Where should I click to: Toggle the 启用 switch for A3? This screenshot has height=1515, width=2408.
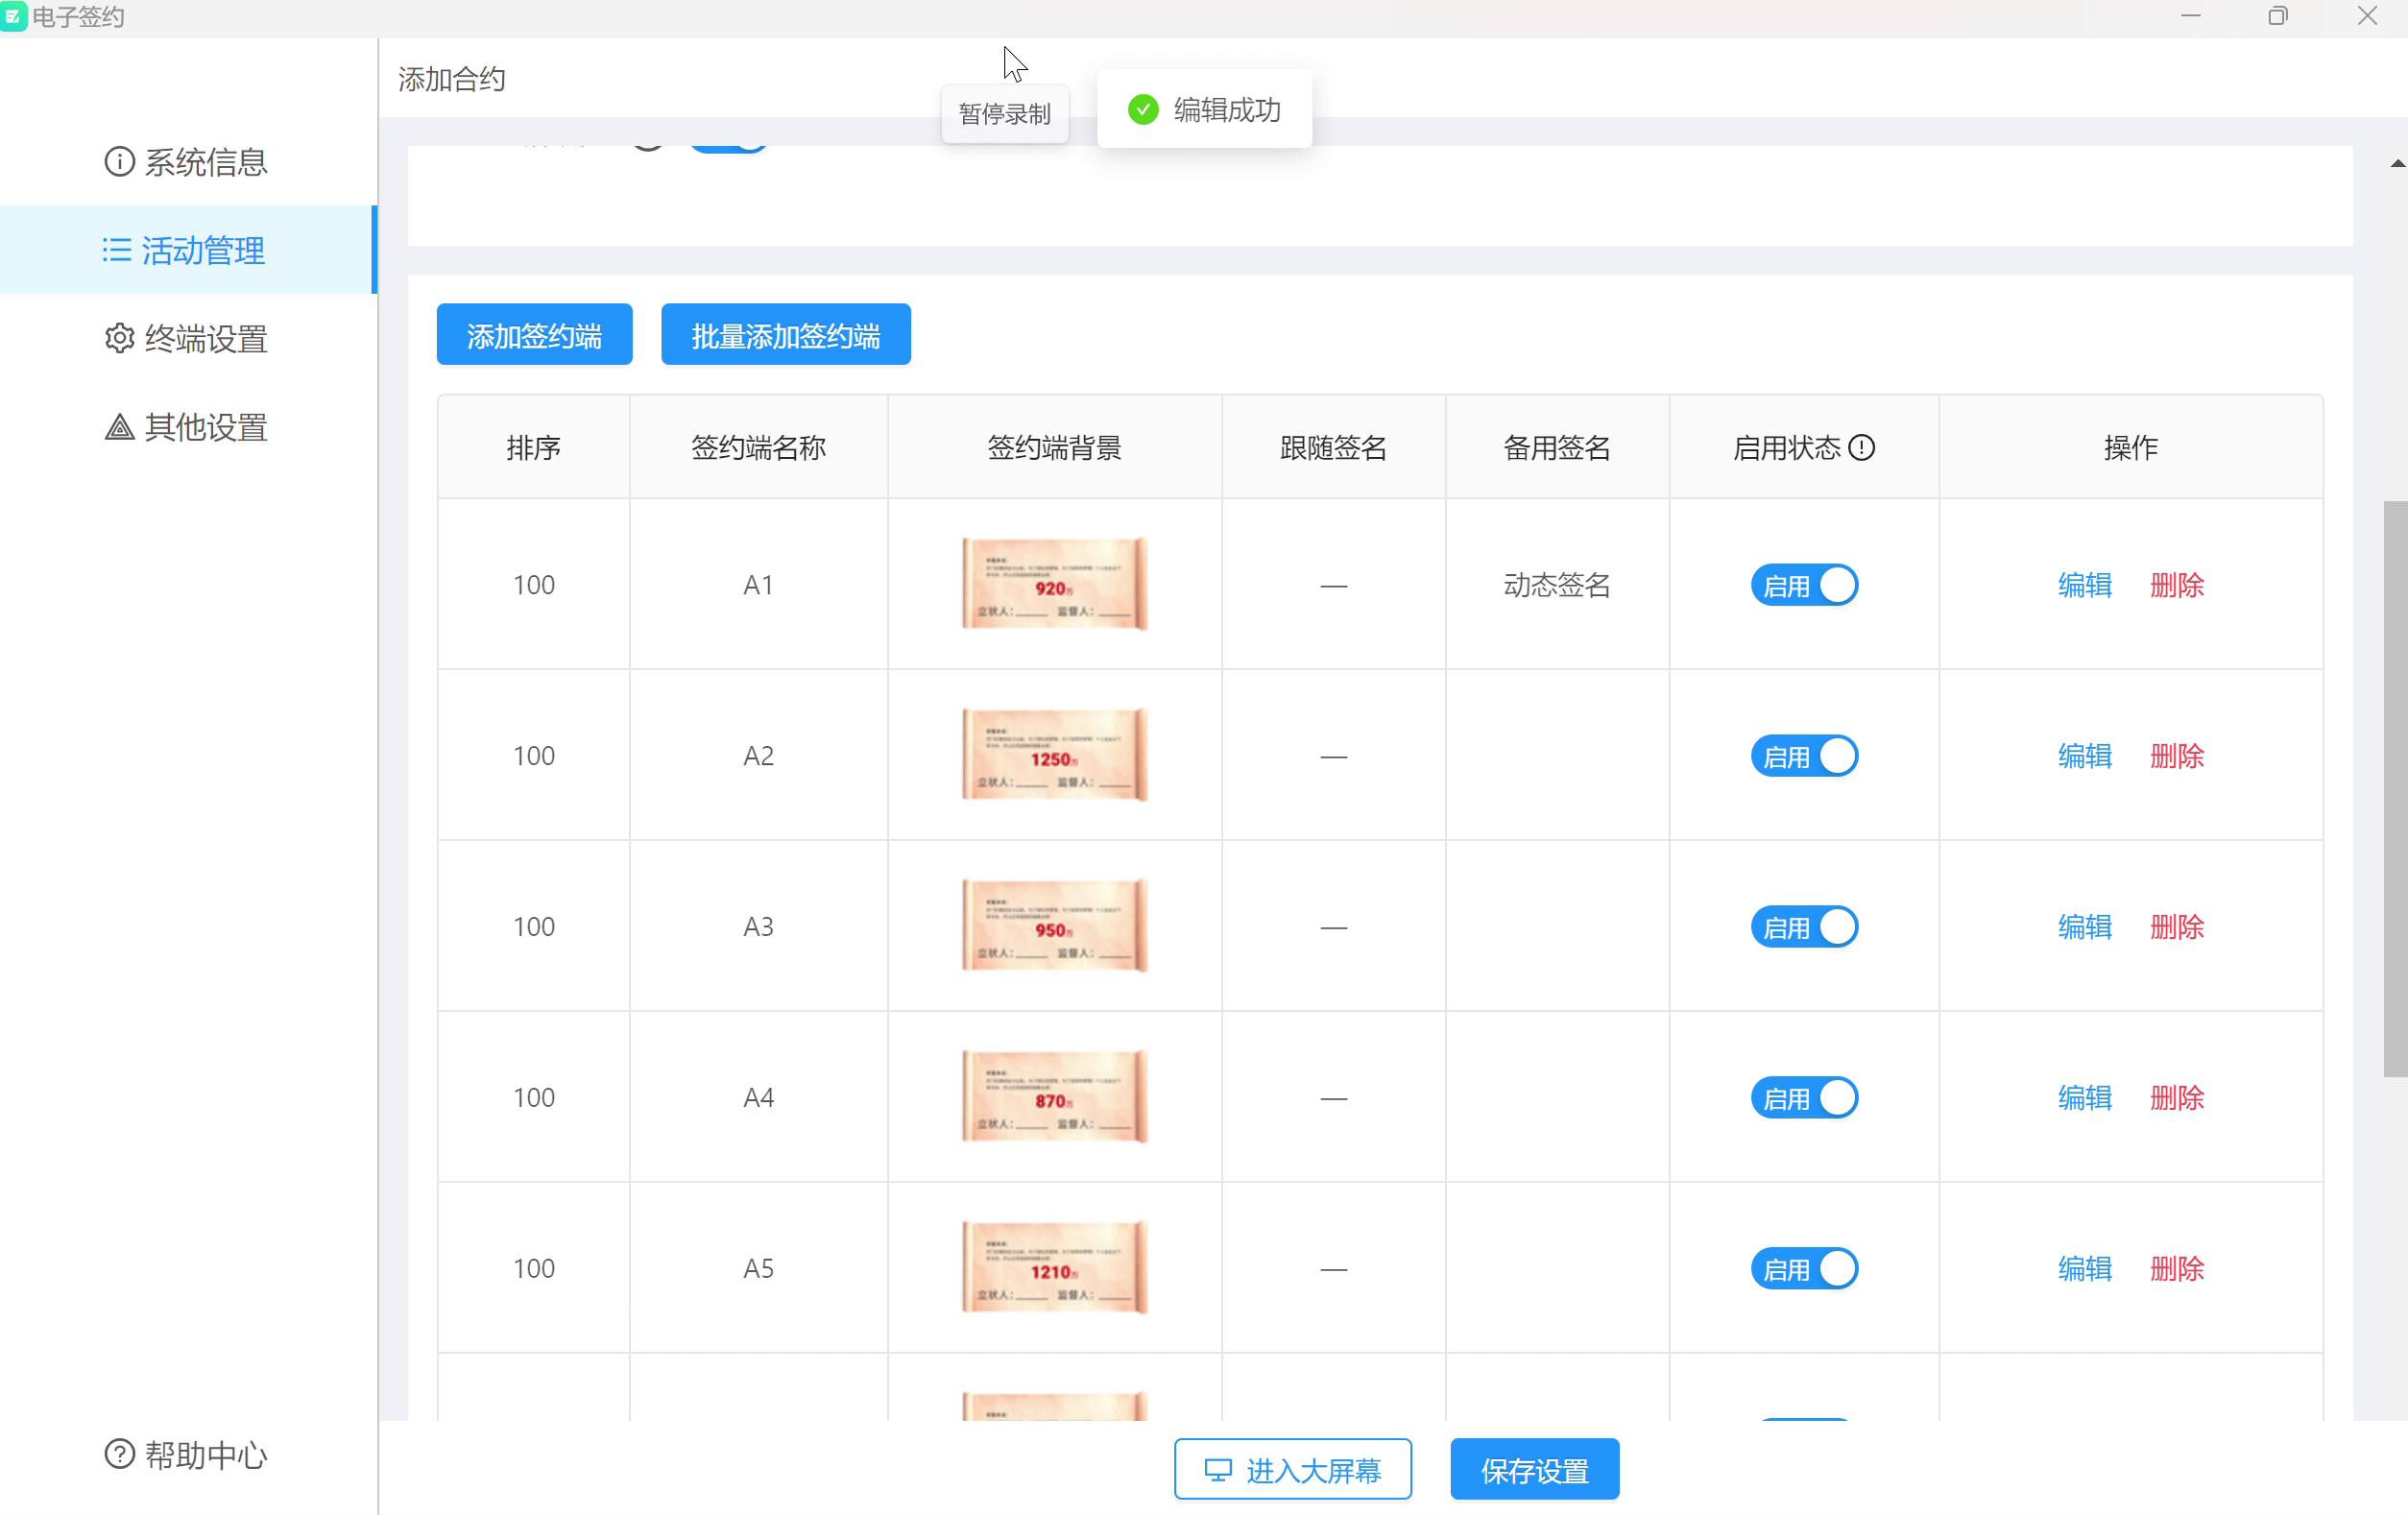pos(1804,927)
